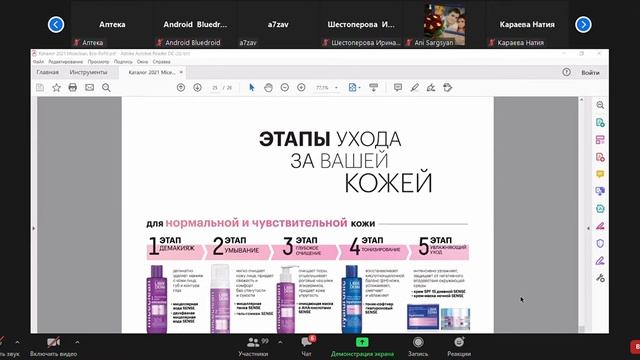Select the Караева Натия participant tile
The image size is (640, 360).
[527, 24]
